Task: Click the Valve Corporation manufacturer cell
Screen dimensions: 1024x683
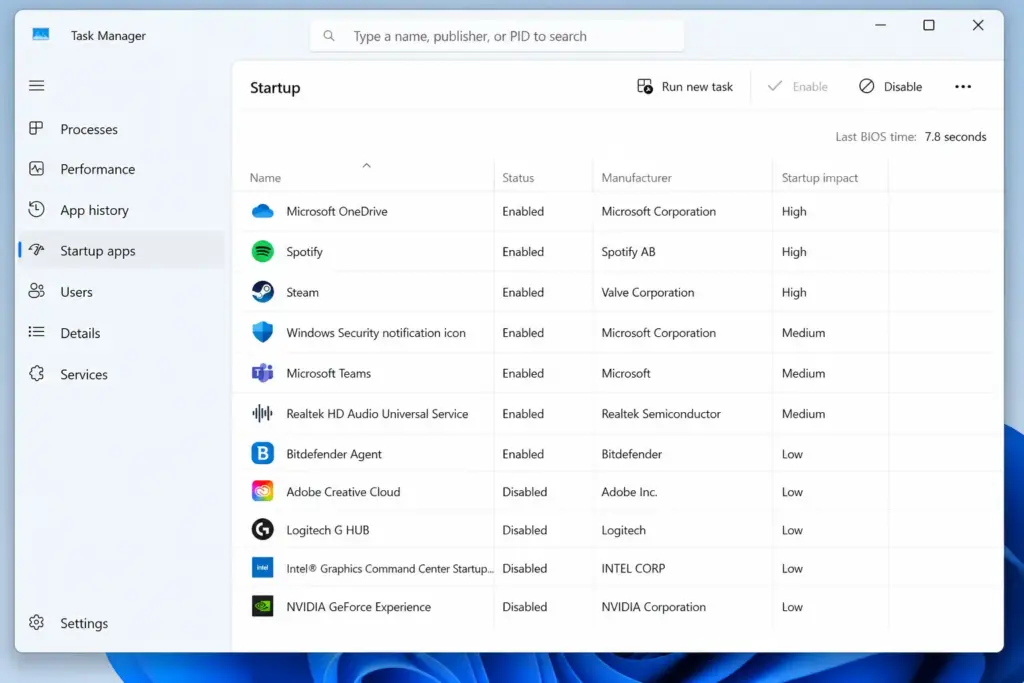Action: (x=648, y=292)
